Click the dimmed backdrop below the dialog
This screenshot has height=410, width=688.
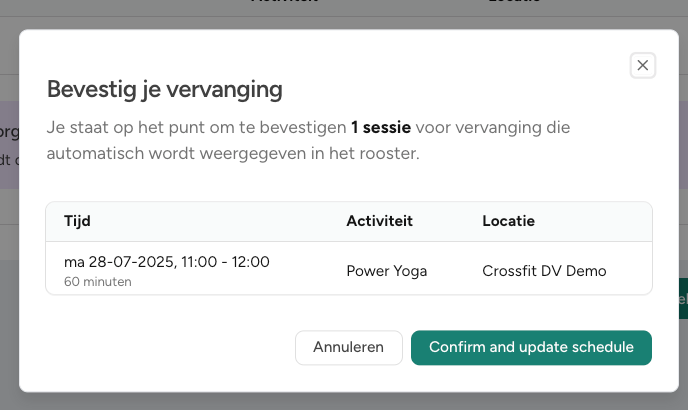pyautogui.click(x=344, y=402)
